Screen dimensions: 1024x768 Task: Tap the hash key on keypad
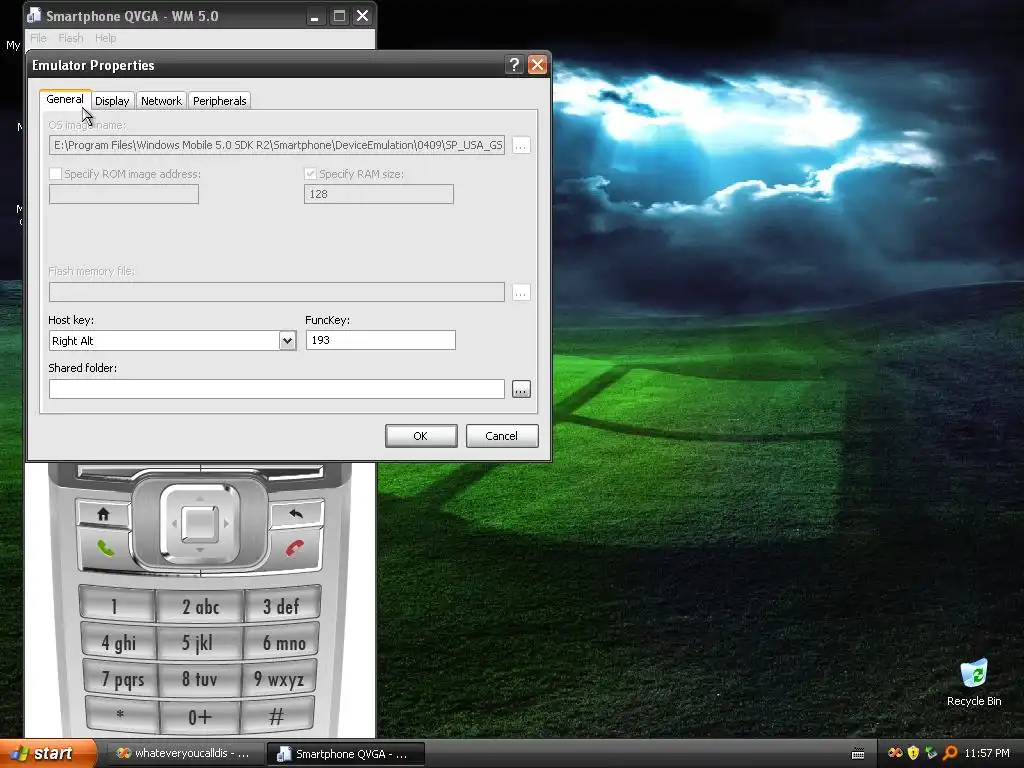pyautogui.click(x=277, y=716)
